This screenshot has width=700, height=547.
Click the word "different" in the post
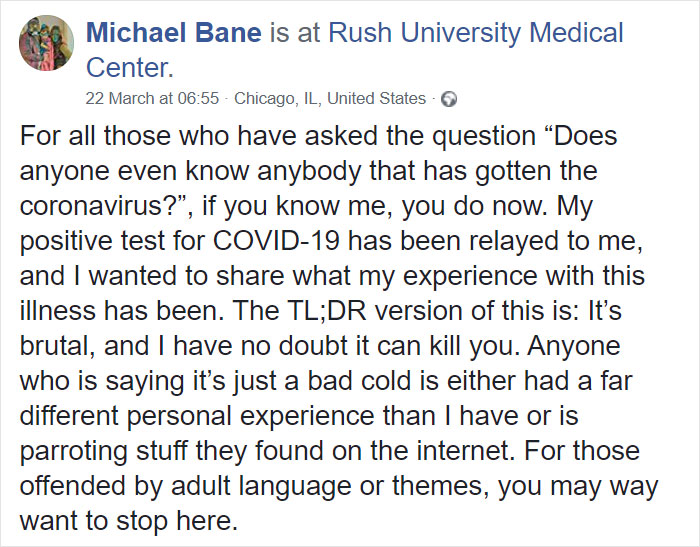69,415
